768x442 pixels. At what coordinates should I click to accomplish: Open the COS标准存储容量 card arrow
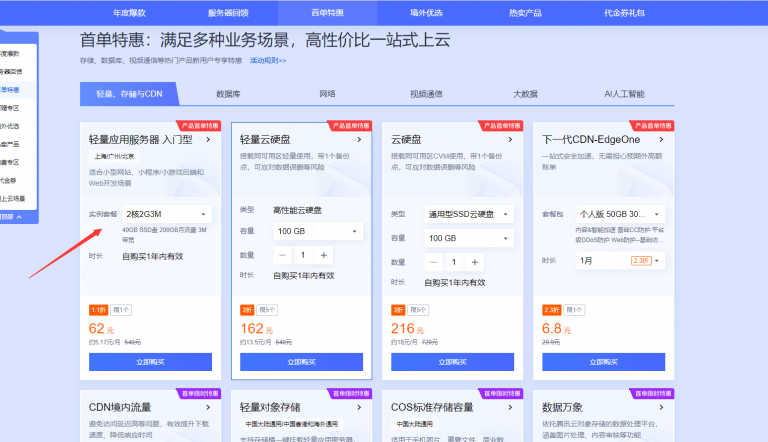click(x=510, y=407)
